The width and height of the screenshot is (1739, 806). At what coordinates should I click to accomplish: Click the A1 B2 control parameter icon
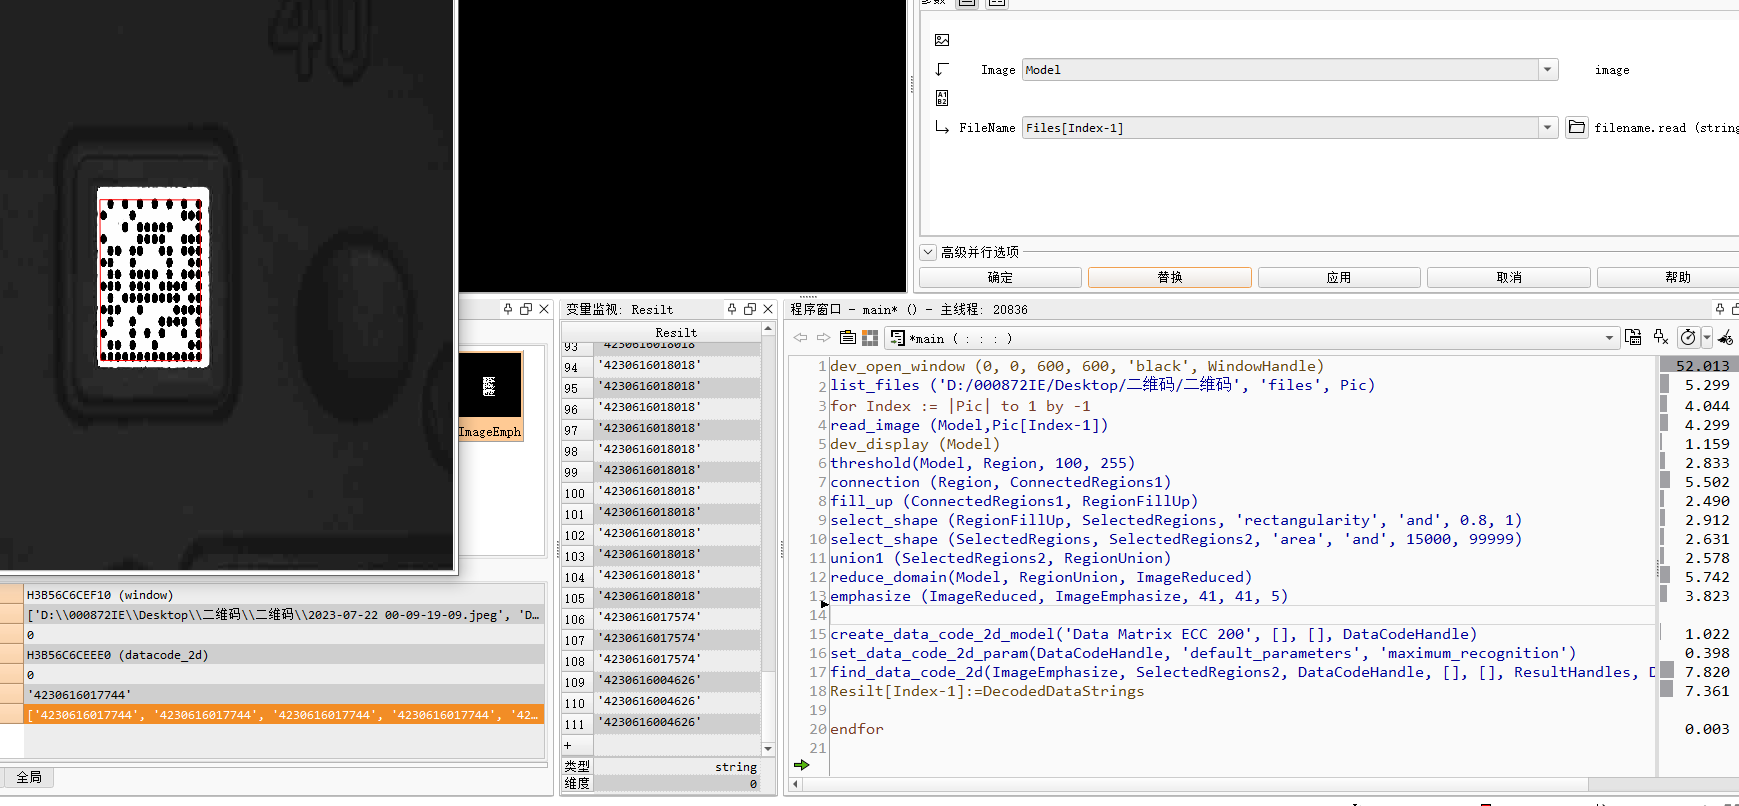tap(942, 98)
